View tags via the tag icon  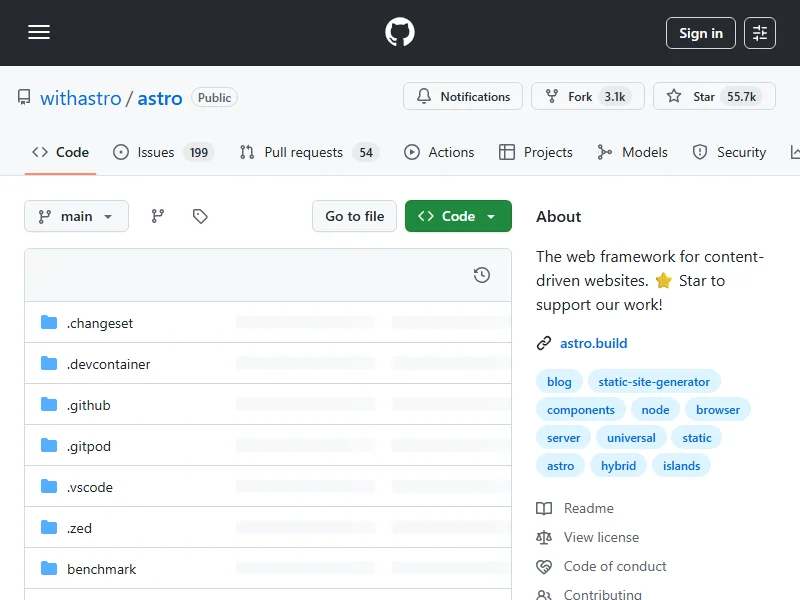pyautogui.click(x=200, y=216)
